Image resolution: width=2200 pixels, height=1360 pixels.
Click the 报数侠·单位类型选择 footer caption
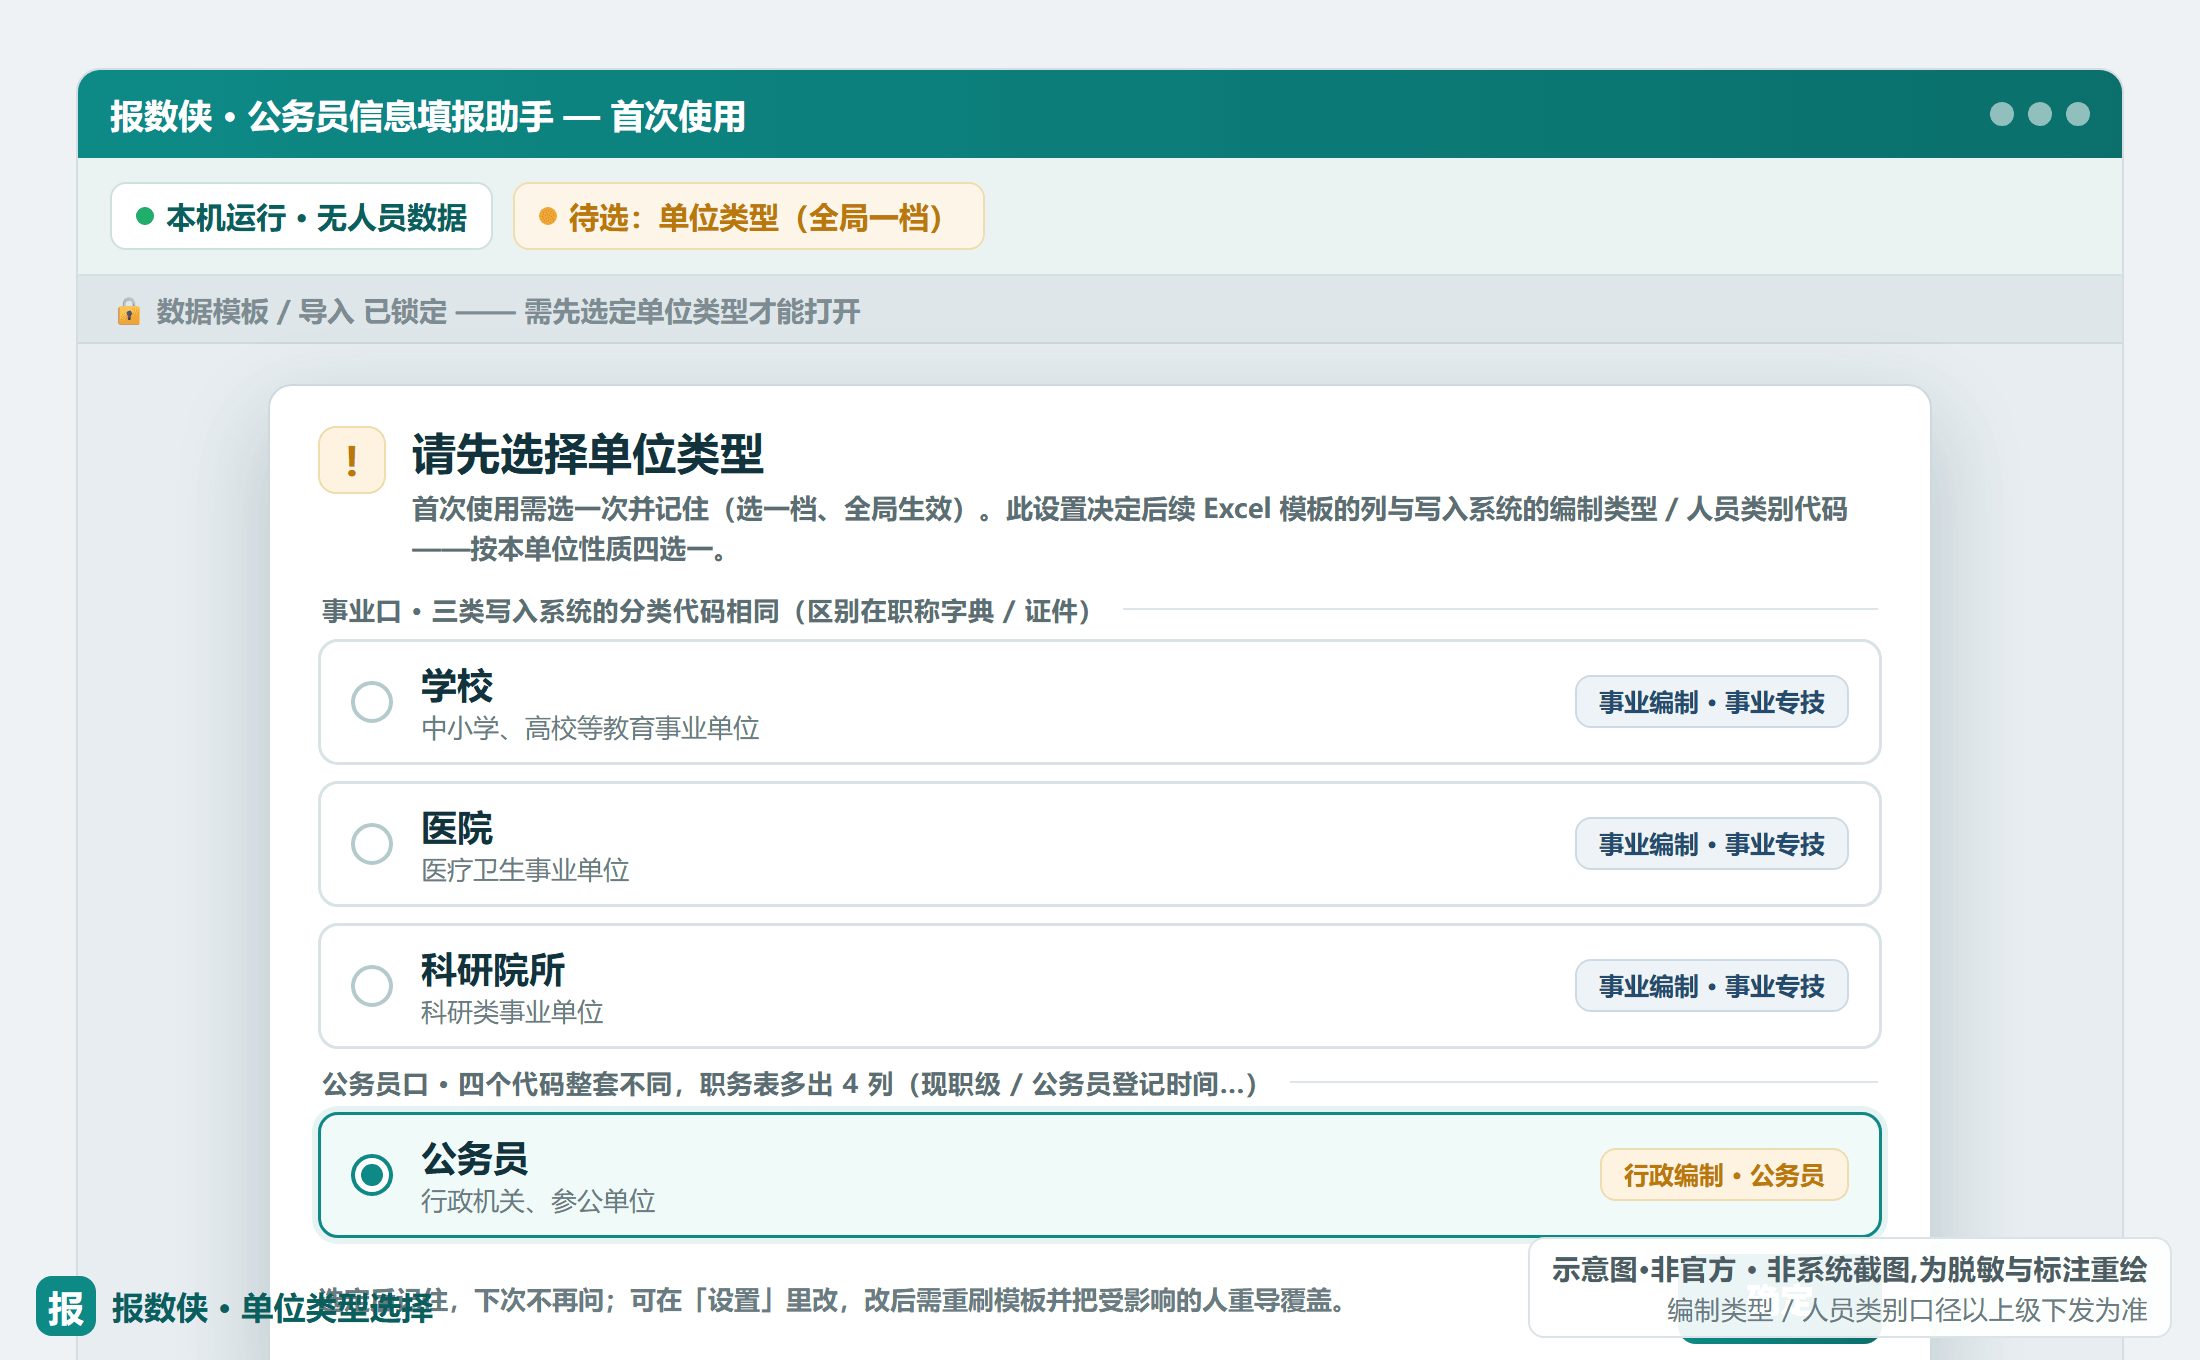coord(273,1307)
